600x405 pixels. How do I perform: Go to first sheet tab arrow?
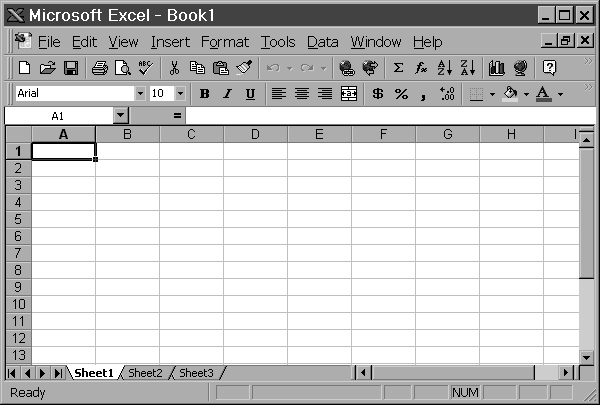coord(11,373)
